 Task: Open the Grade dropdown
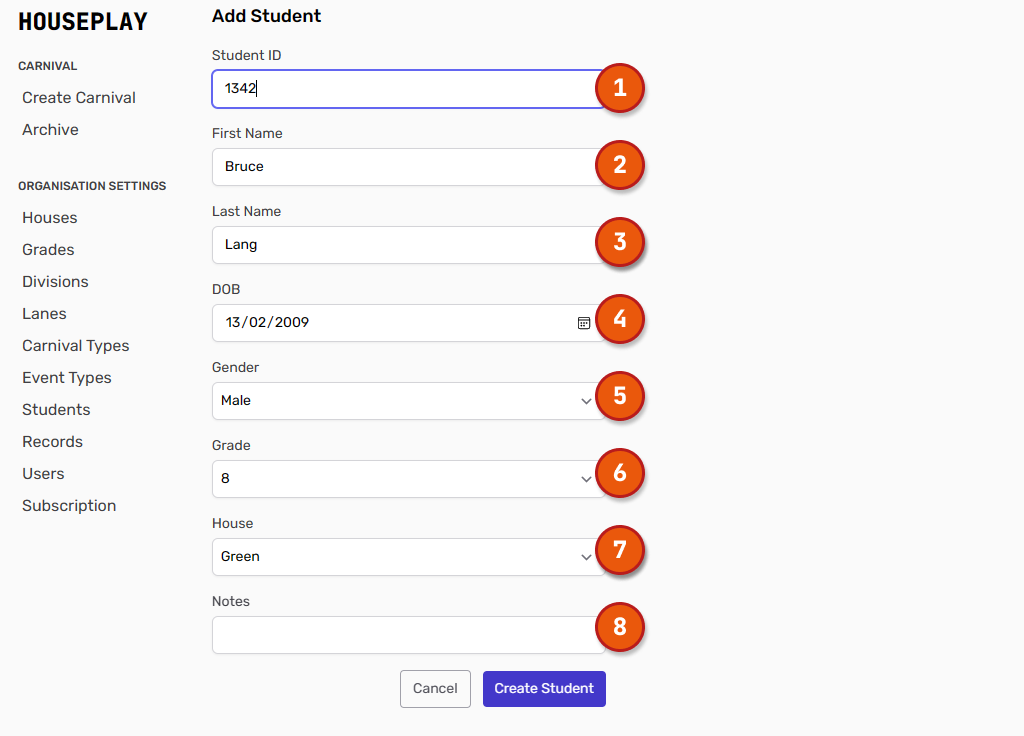405,479
